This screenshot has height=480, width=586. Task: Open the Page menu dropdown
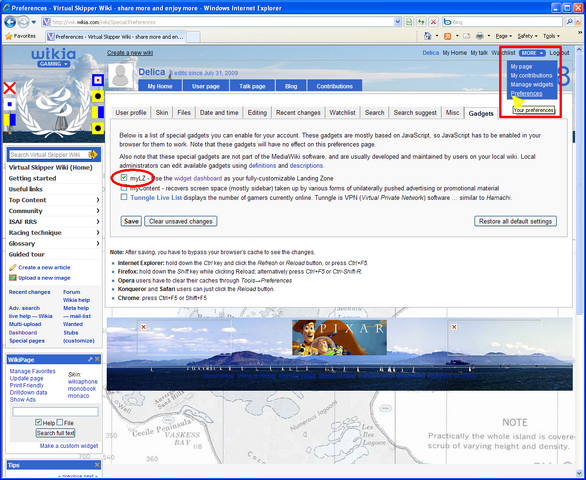(x=503, y=36)
